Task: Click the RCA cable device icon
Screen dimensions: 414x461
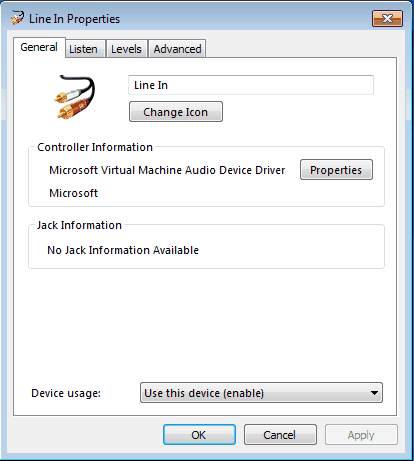Action: [75, 97]
